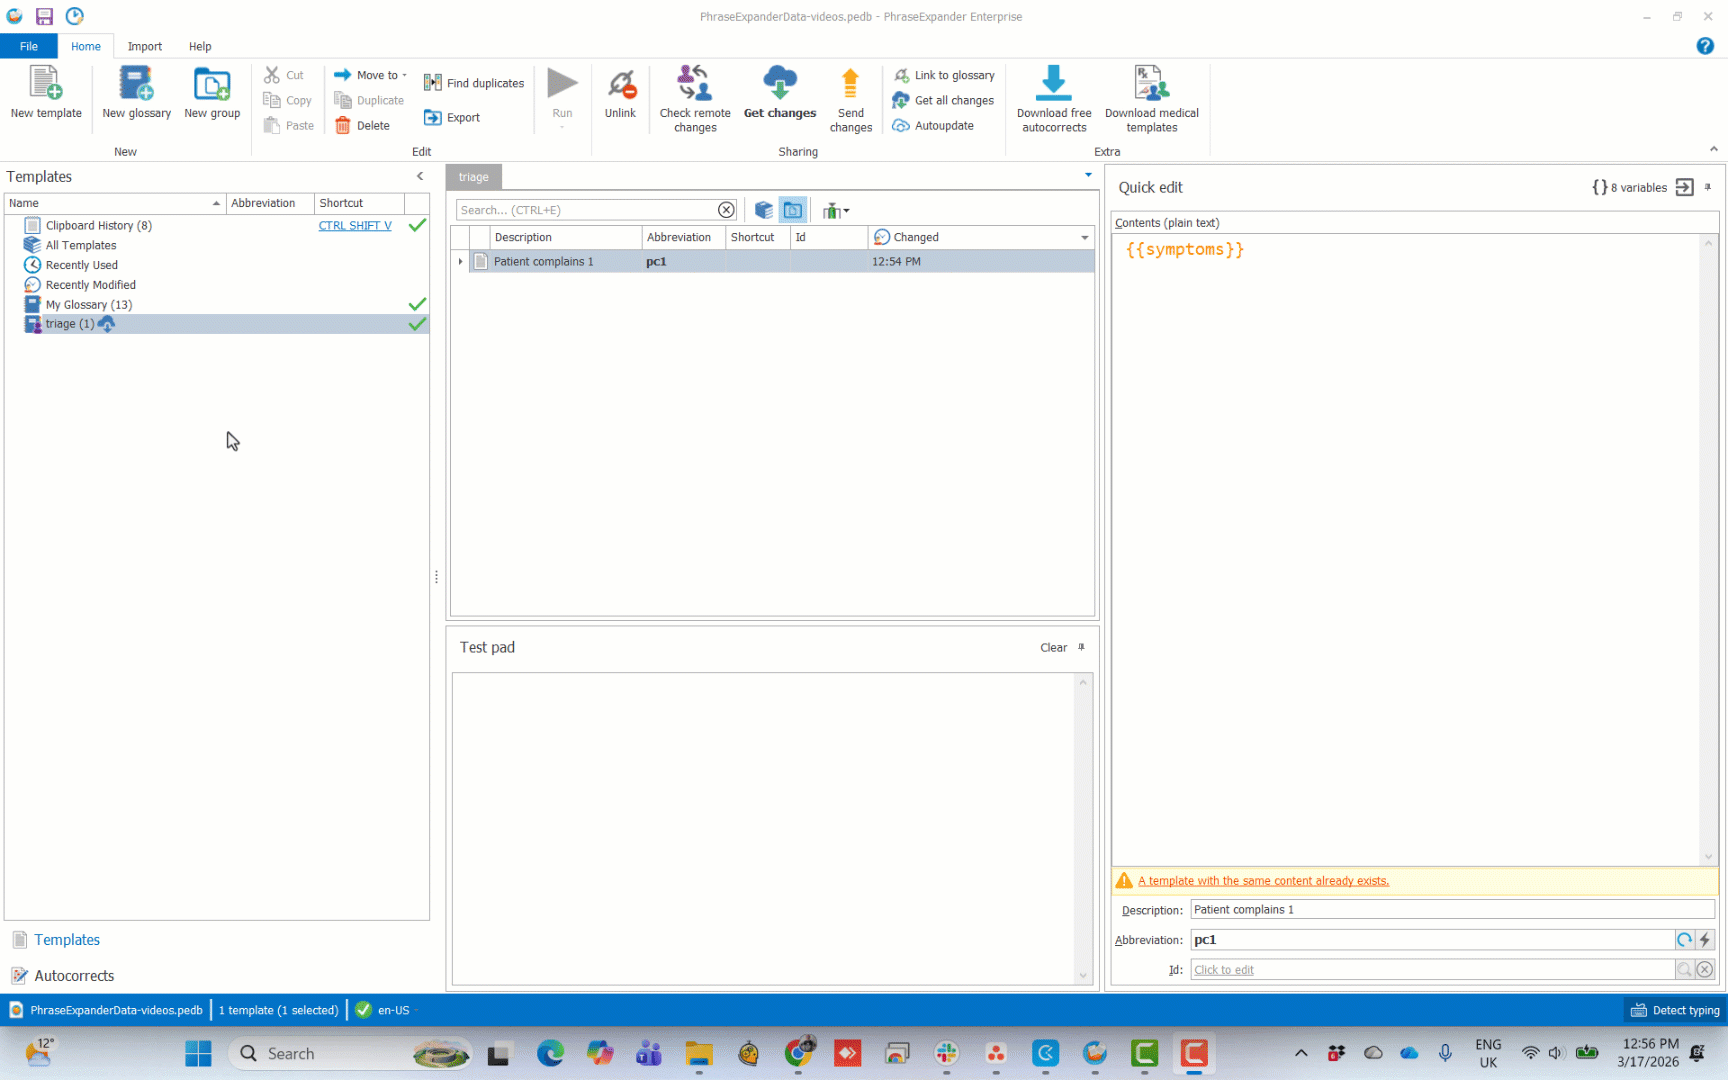Screen dimensions: 1728x1080
Task: Toggle the green checkmark for triage glossary
Action: [x=417, y=324]
